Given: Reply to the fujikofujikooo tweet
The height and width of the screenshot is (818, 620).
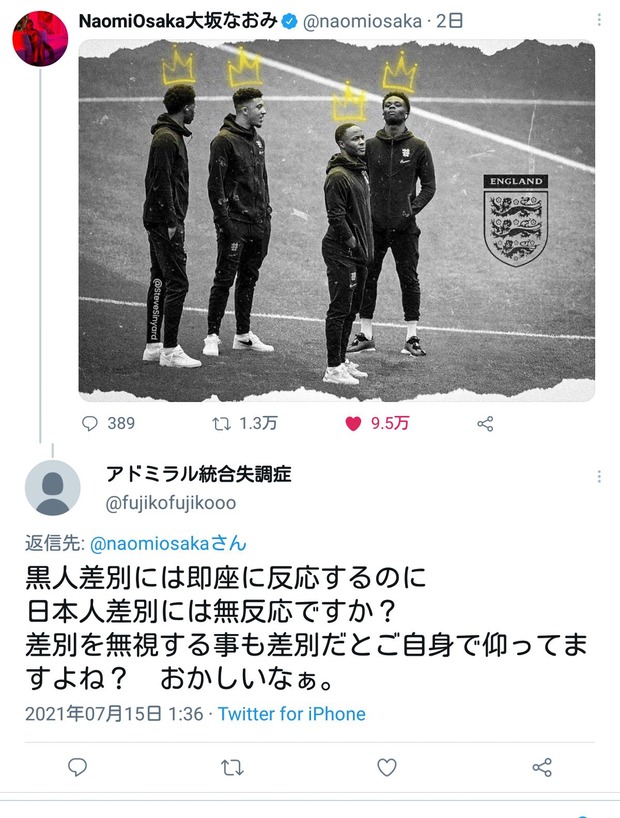Looking at the screenshot, I should point(77,767).
